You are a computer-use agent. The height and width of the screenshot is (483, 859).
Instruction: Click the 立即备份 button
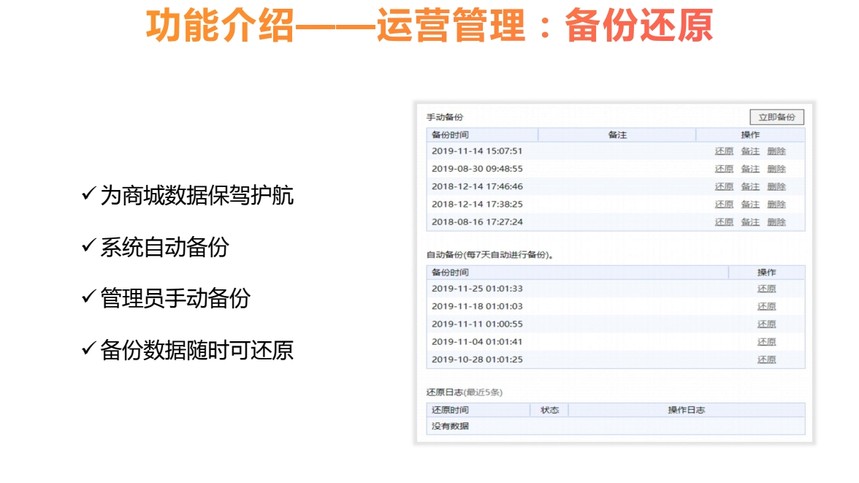point(776,117)
